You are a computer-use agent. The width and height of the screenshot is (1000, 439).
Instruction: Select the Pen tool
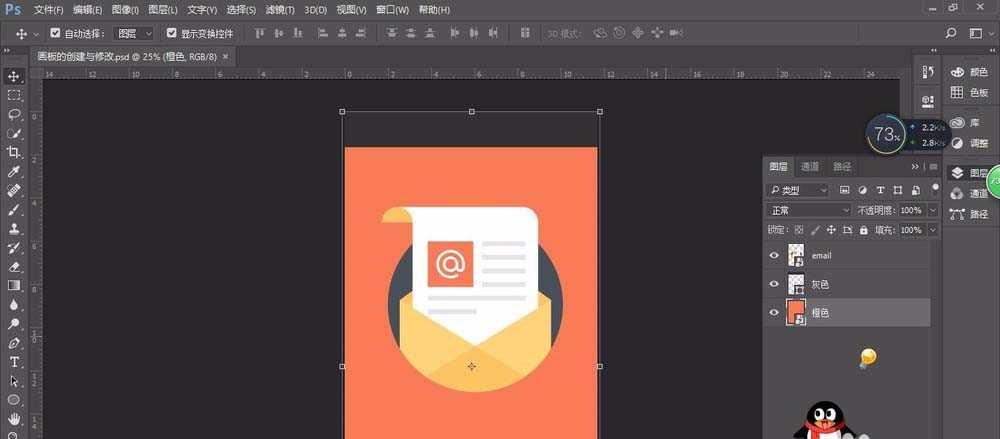pyautogui.click(x=13, y=343)
